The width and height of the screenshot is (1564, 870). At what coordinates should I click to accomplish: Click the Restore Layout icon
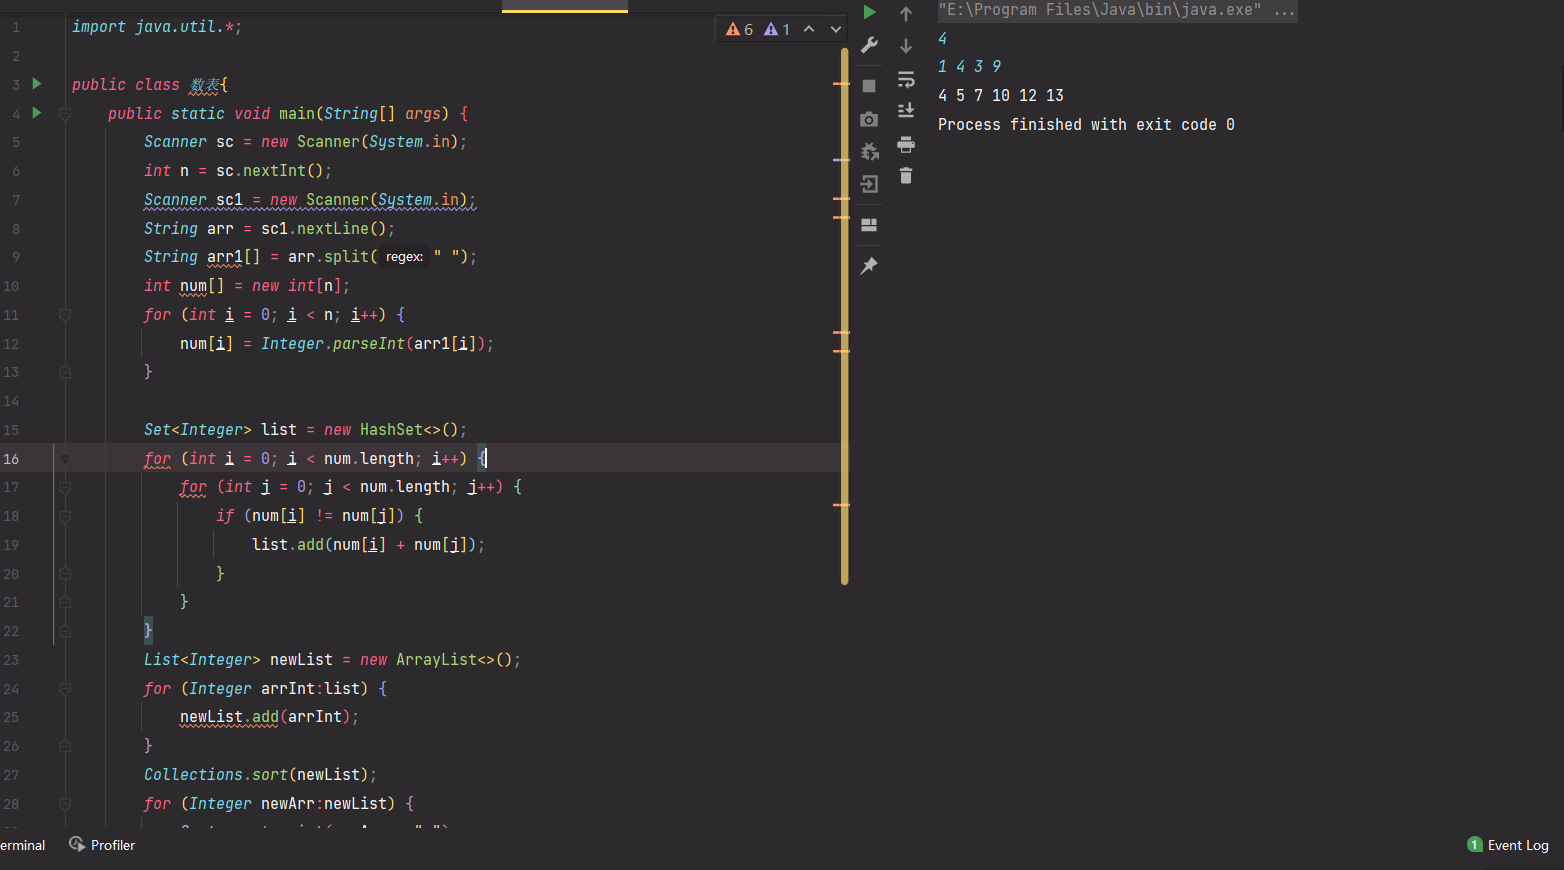[869, 225]
